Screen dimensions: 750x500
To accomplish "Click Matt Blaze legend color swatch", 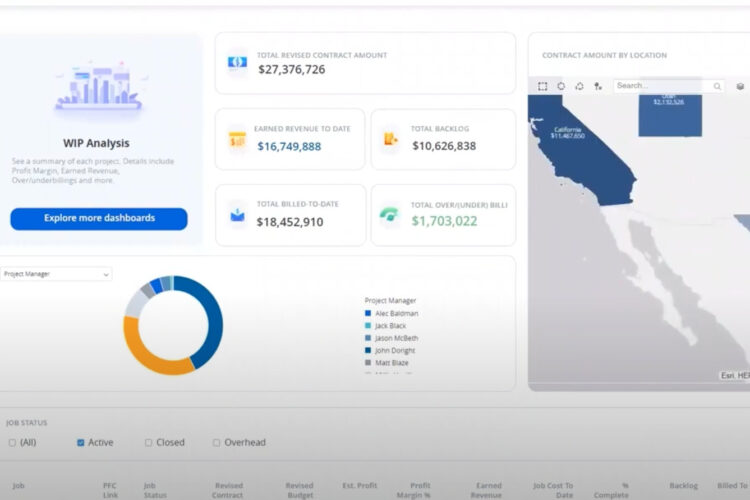I will pyautogui.click(x=368, y=363).
